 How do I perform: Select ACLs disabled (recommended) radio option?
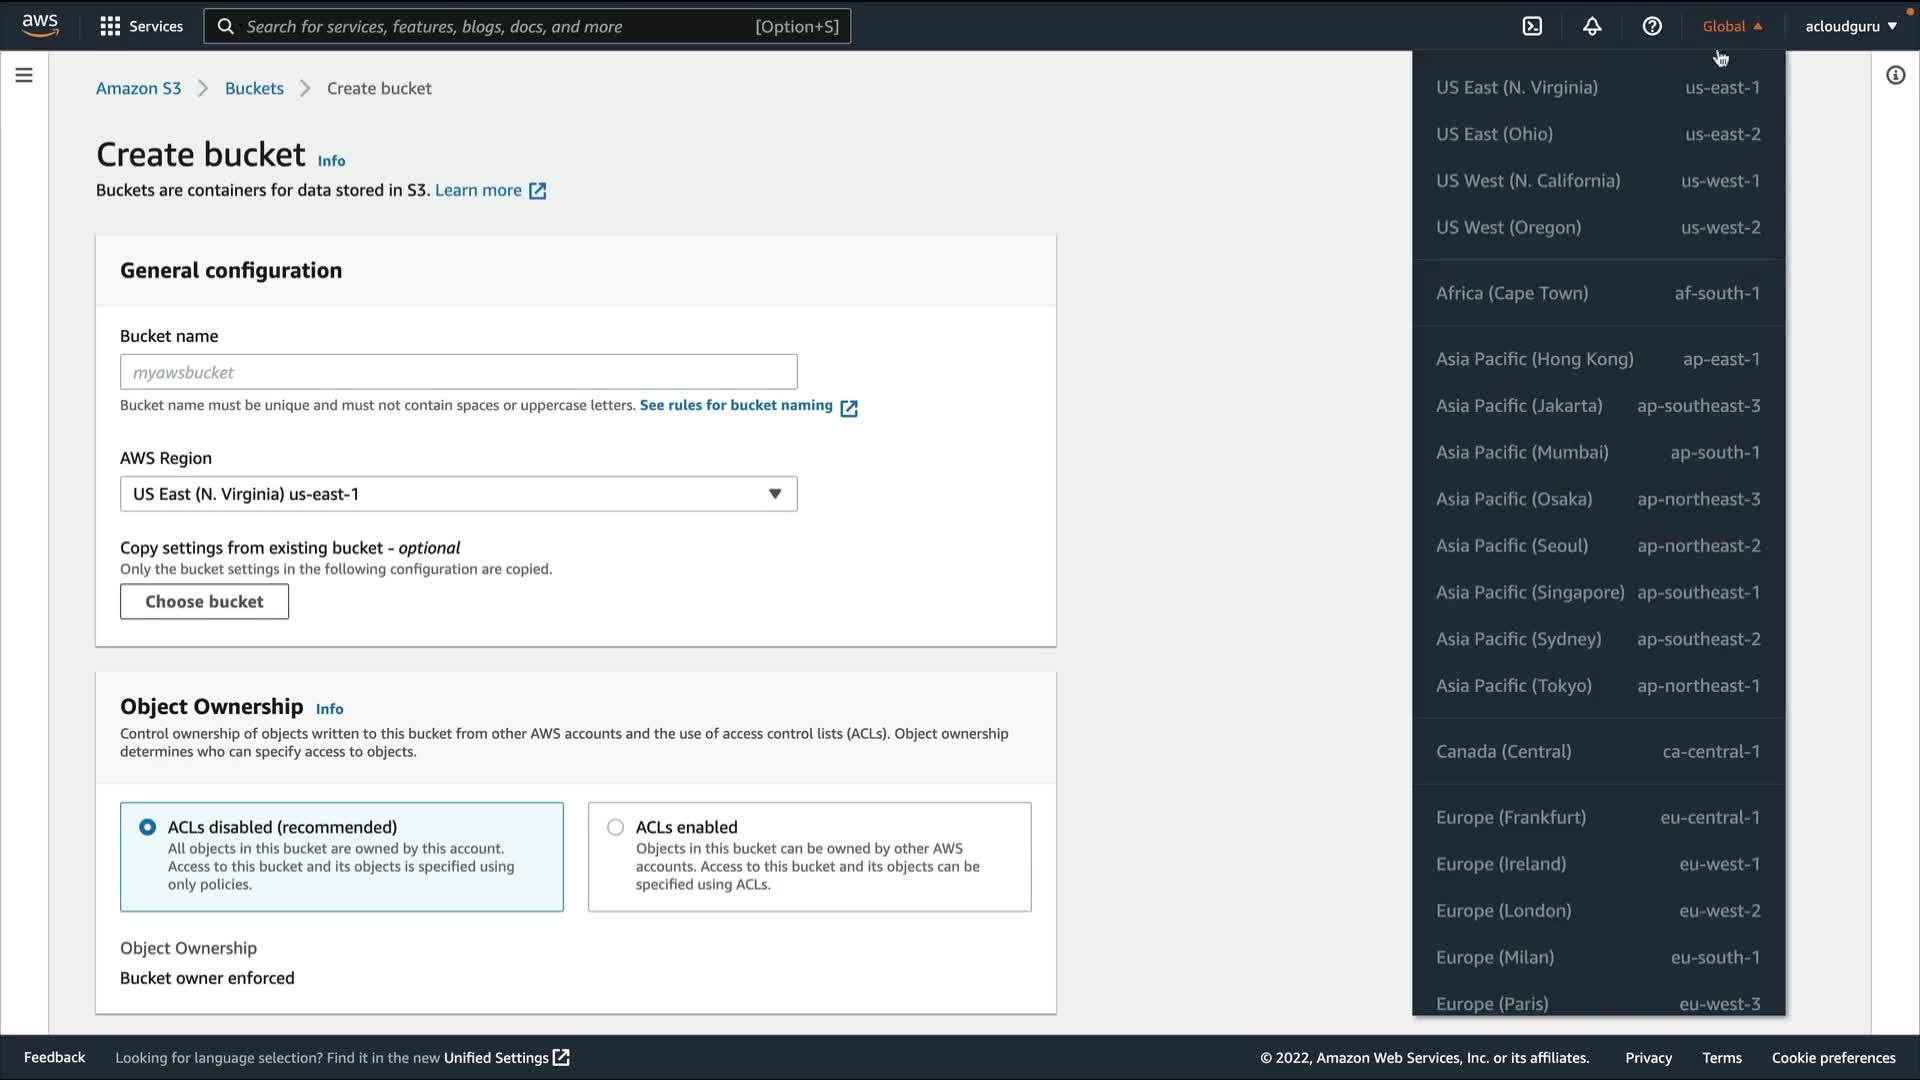pyautogui.click(x=148, y=827)
